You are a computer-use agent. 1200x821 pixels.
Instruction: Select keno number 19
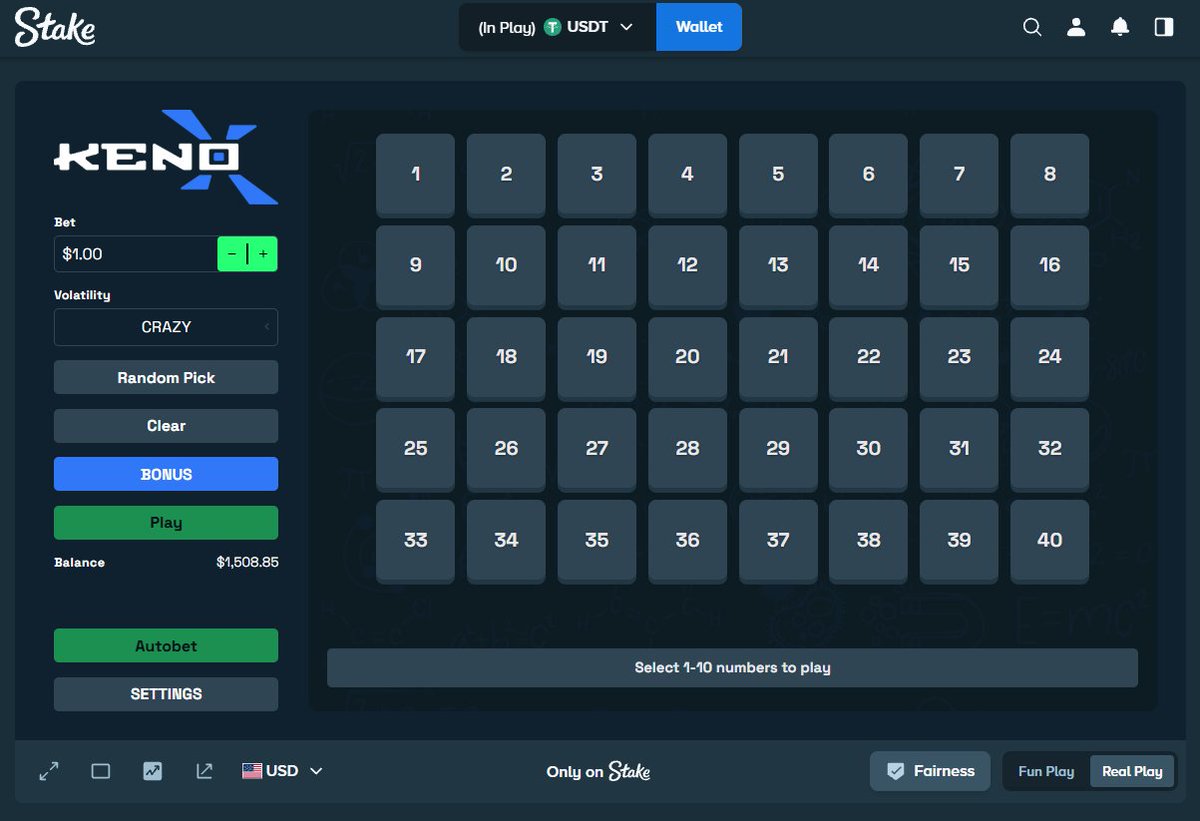(597, 358)
